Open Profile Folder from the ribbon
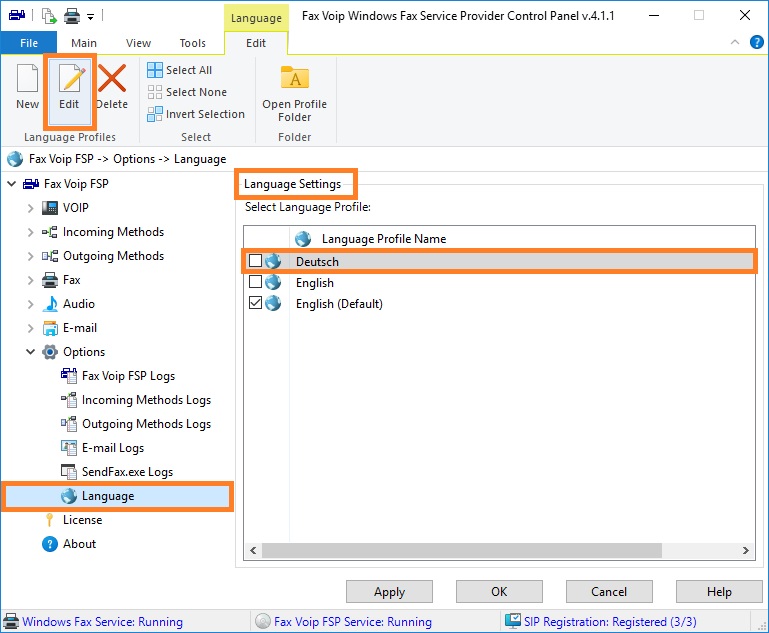Viewport: 769px width, 633px height. point(295,94)
